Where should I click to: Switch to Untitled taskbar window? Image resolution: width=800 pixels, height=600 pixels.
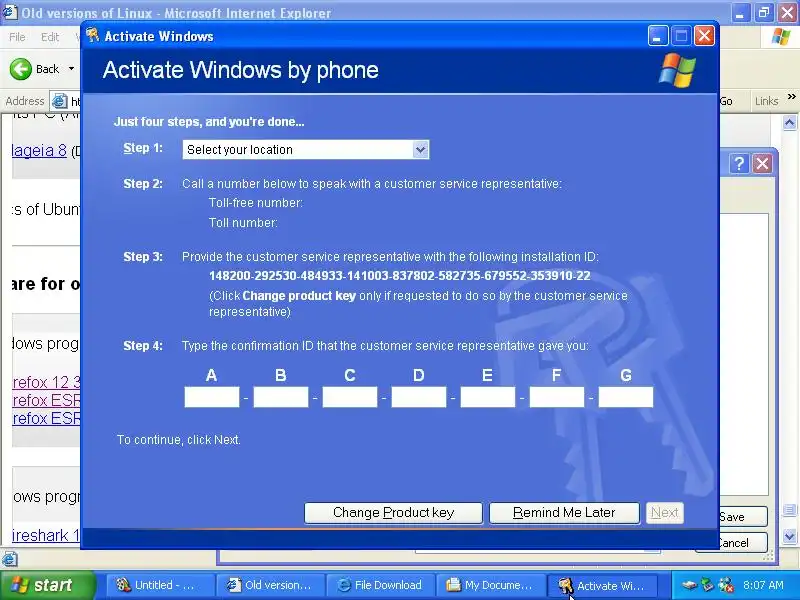click(x=160, y=585)
